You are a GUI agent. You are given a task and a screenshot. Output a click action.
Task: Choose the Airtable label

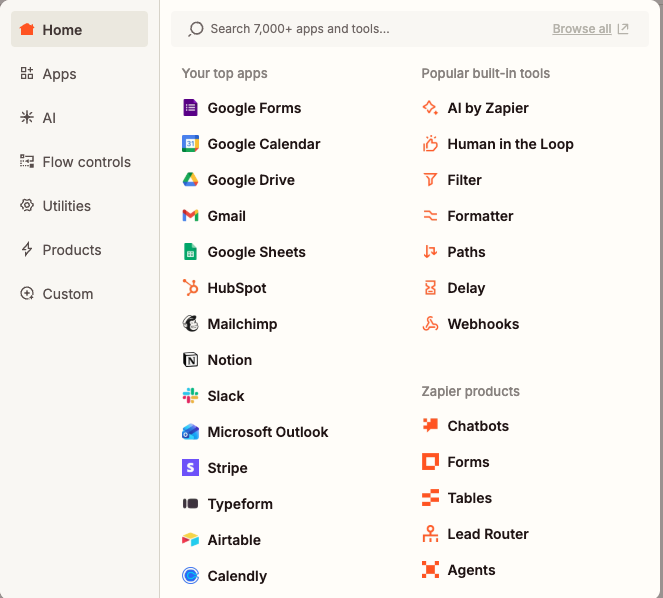coord(234,540)
